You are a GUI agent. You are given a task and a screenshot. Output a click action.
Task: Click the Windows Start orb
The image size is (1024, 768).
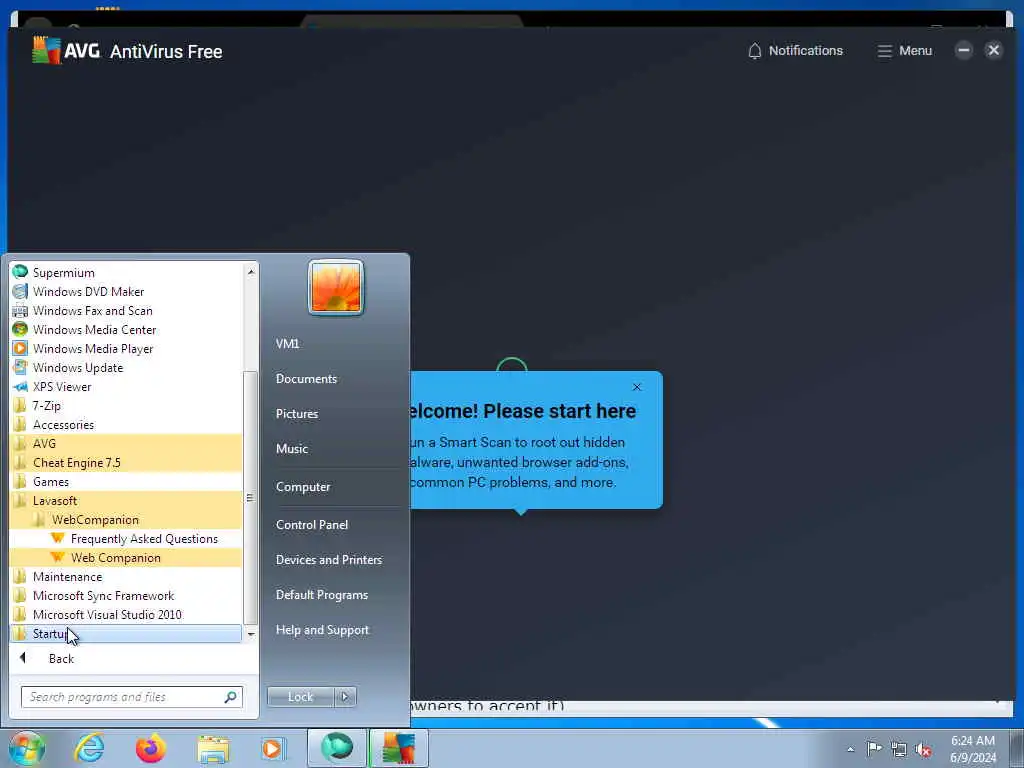tap(26, 748)
